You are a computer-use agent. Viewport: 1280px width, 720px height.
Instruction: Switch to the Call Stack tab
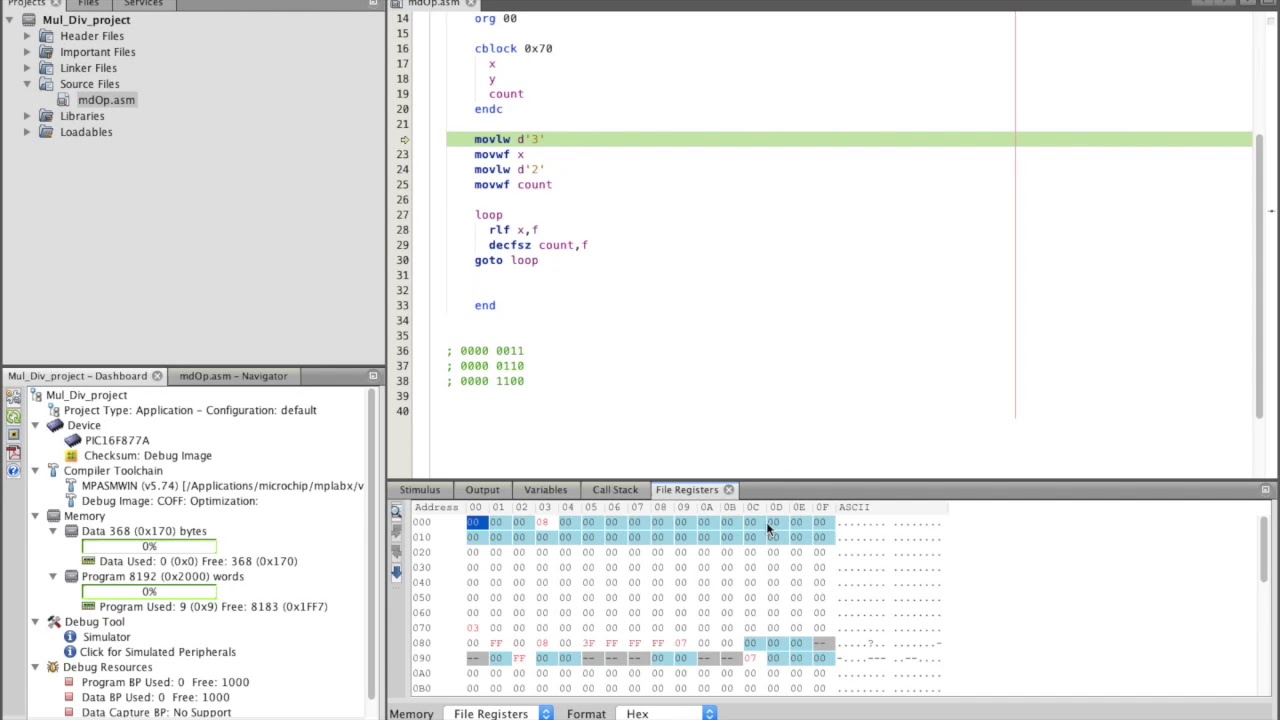point(615,490)
